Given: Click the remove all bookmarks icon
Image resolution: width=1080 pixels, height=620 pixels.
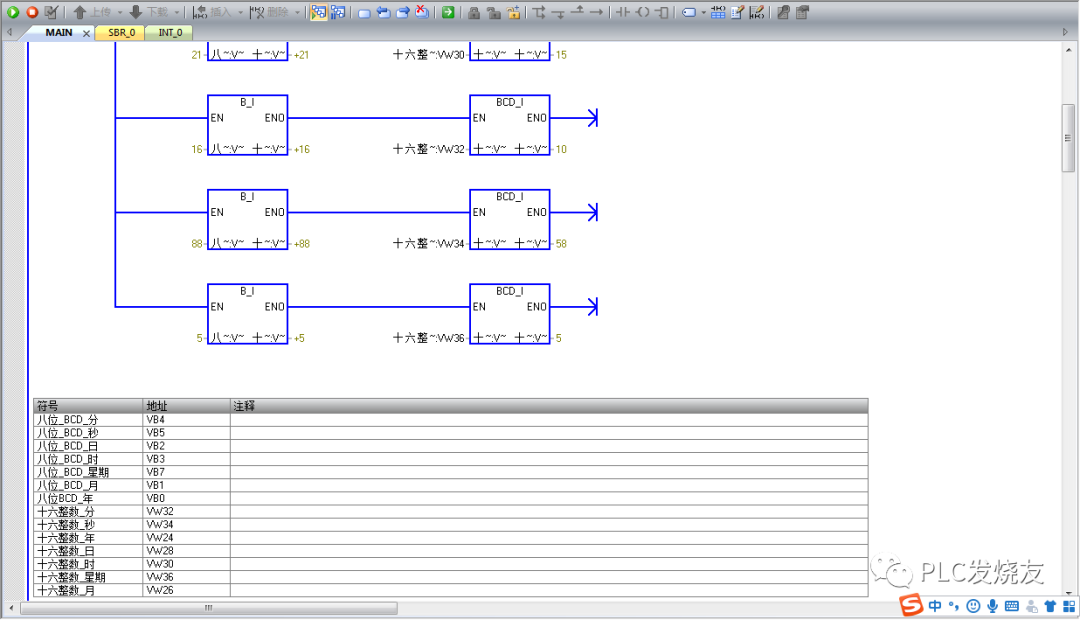Looking at the screenshot, I should [x=422, y=12].
